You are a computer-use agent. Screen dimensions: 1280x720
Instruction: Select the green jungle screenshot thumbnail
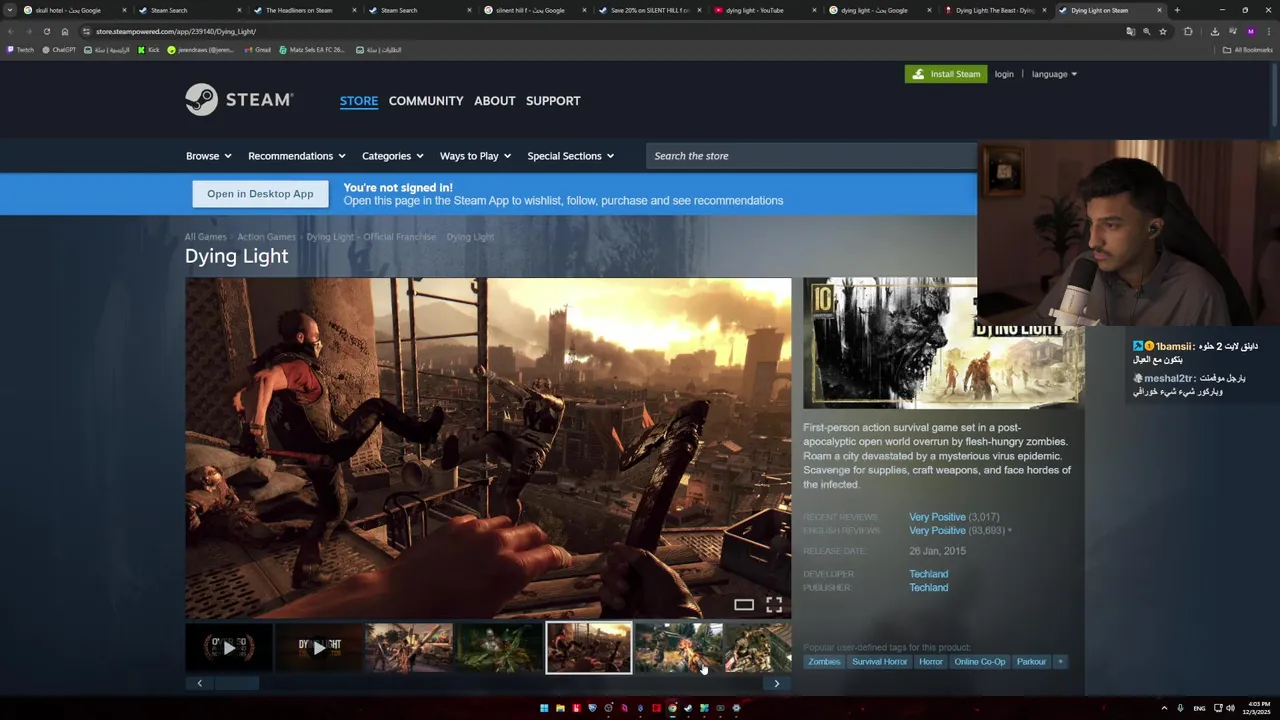[x=499, y=648]
